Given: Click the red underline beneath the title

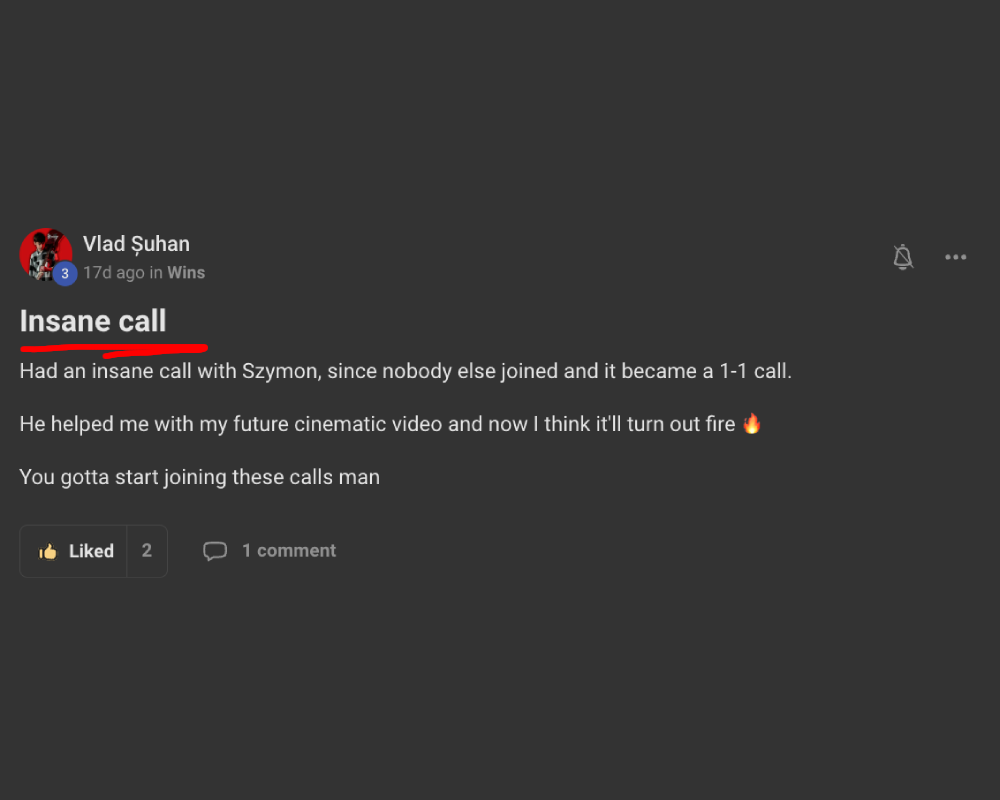Looking at the screenshot, I should coord(112,350).
